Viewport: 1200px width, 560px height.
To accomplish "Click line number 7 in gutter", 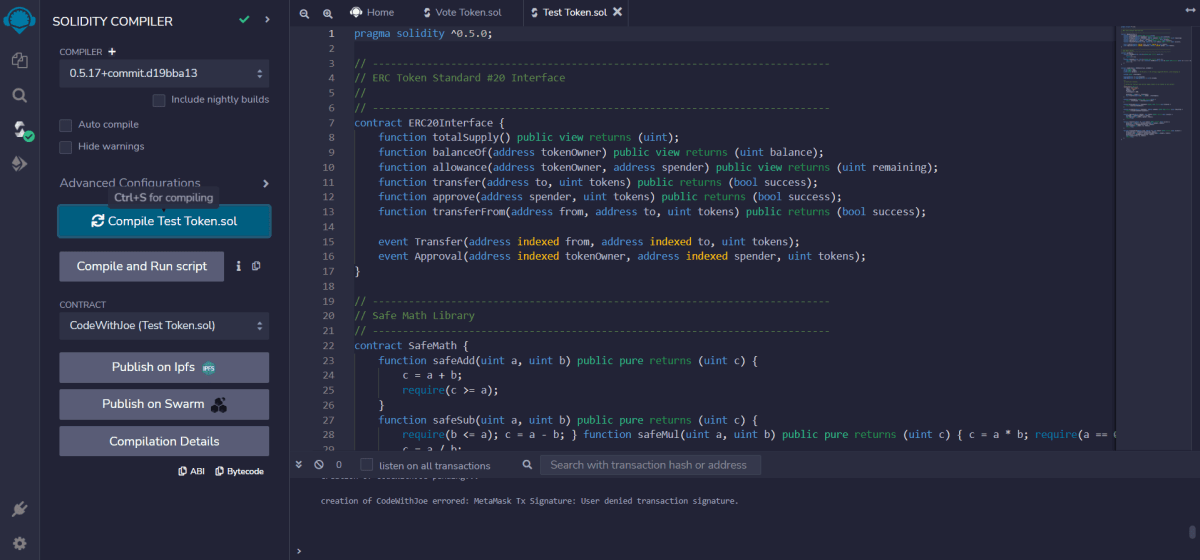I will (330, 123).
